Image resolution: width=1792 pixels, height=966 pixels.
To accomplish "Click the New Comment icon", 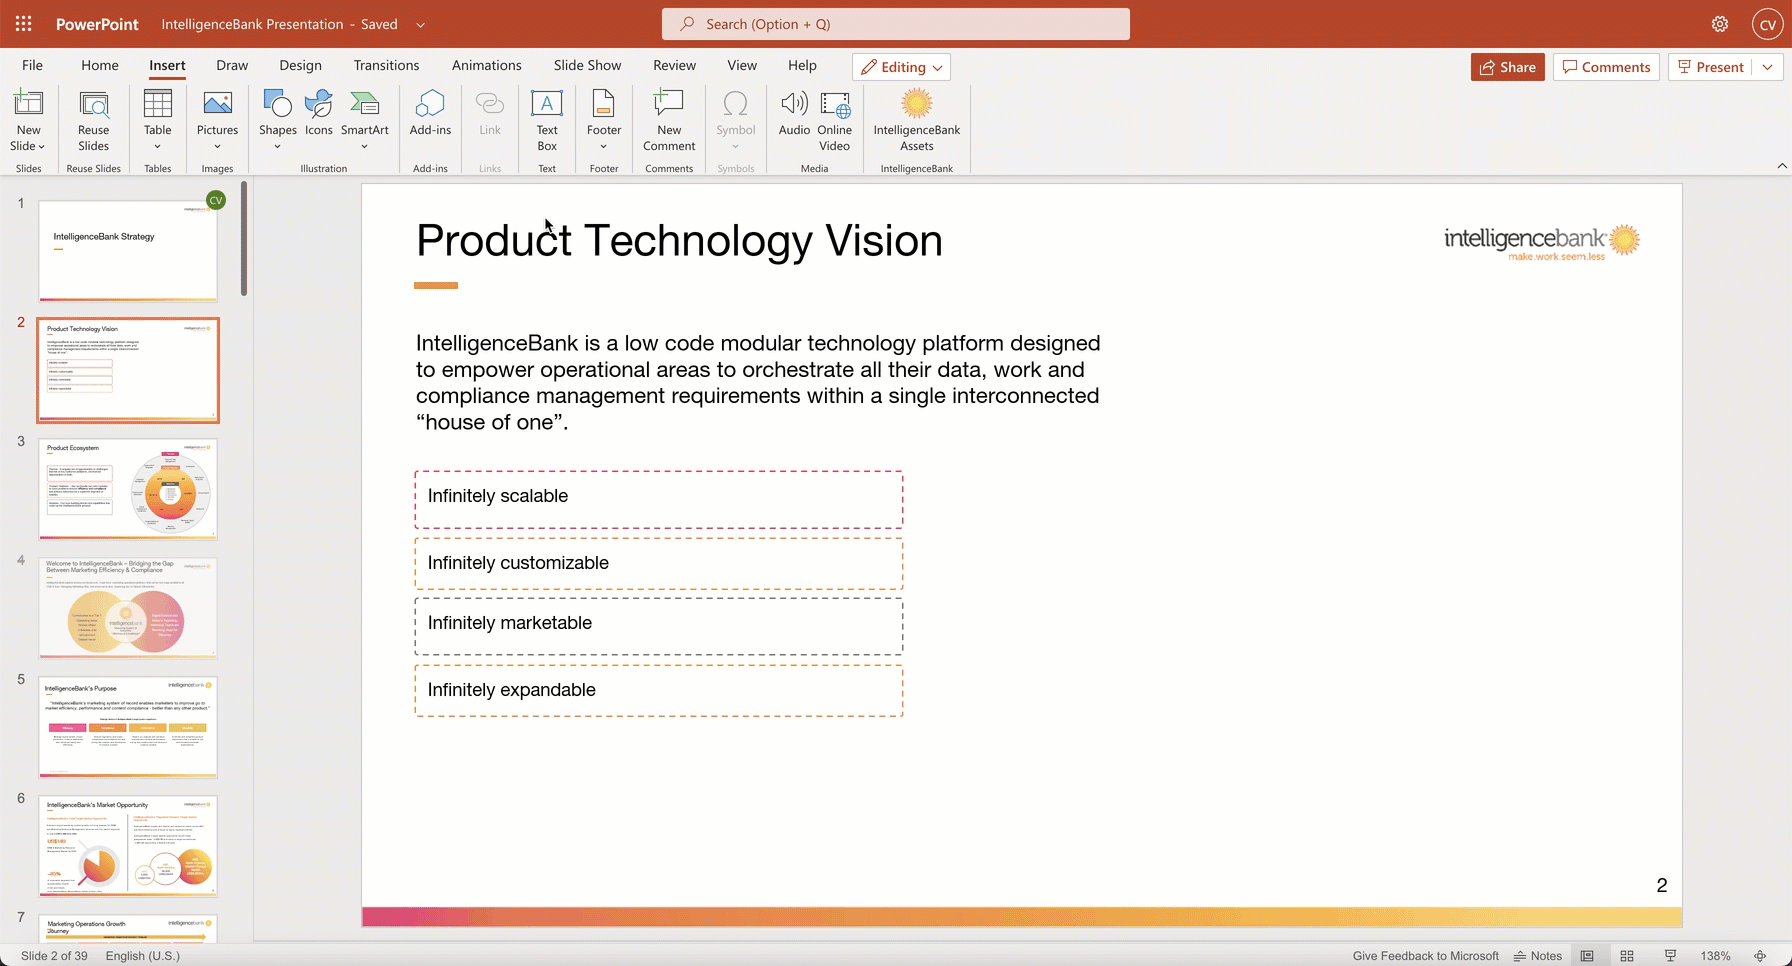I will tap(668, 120).
